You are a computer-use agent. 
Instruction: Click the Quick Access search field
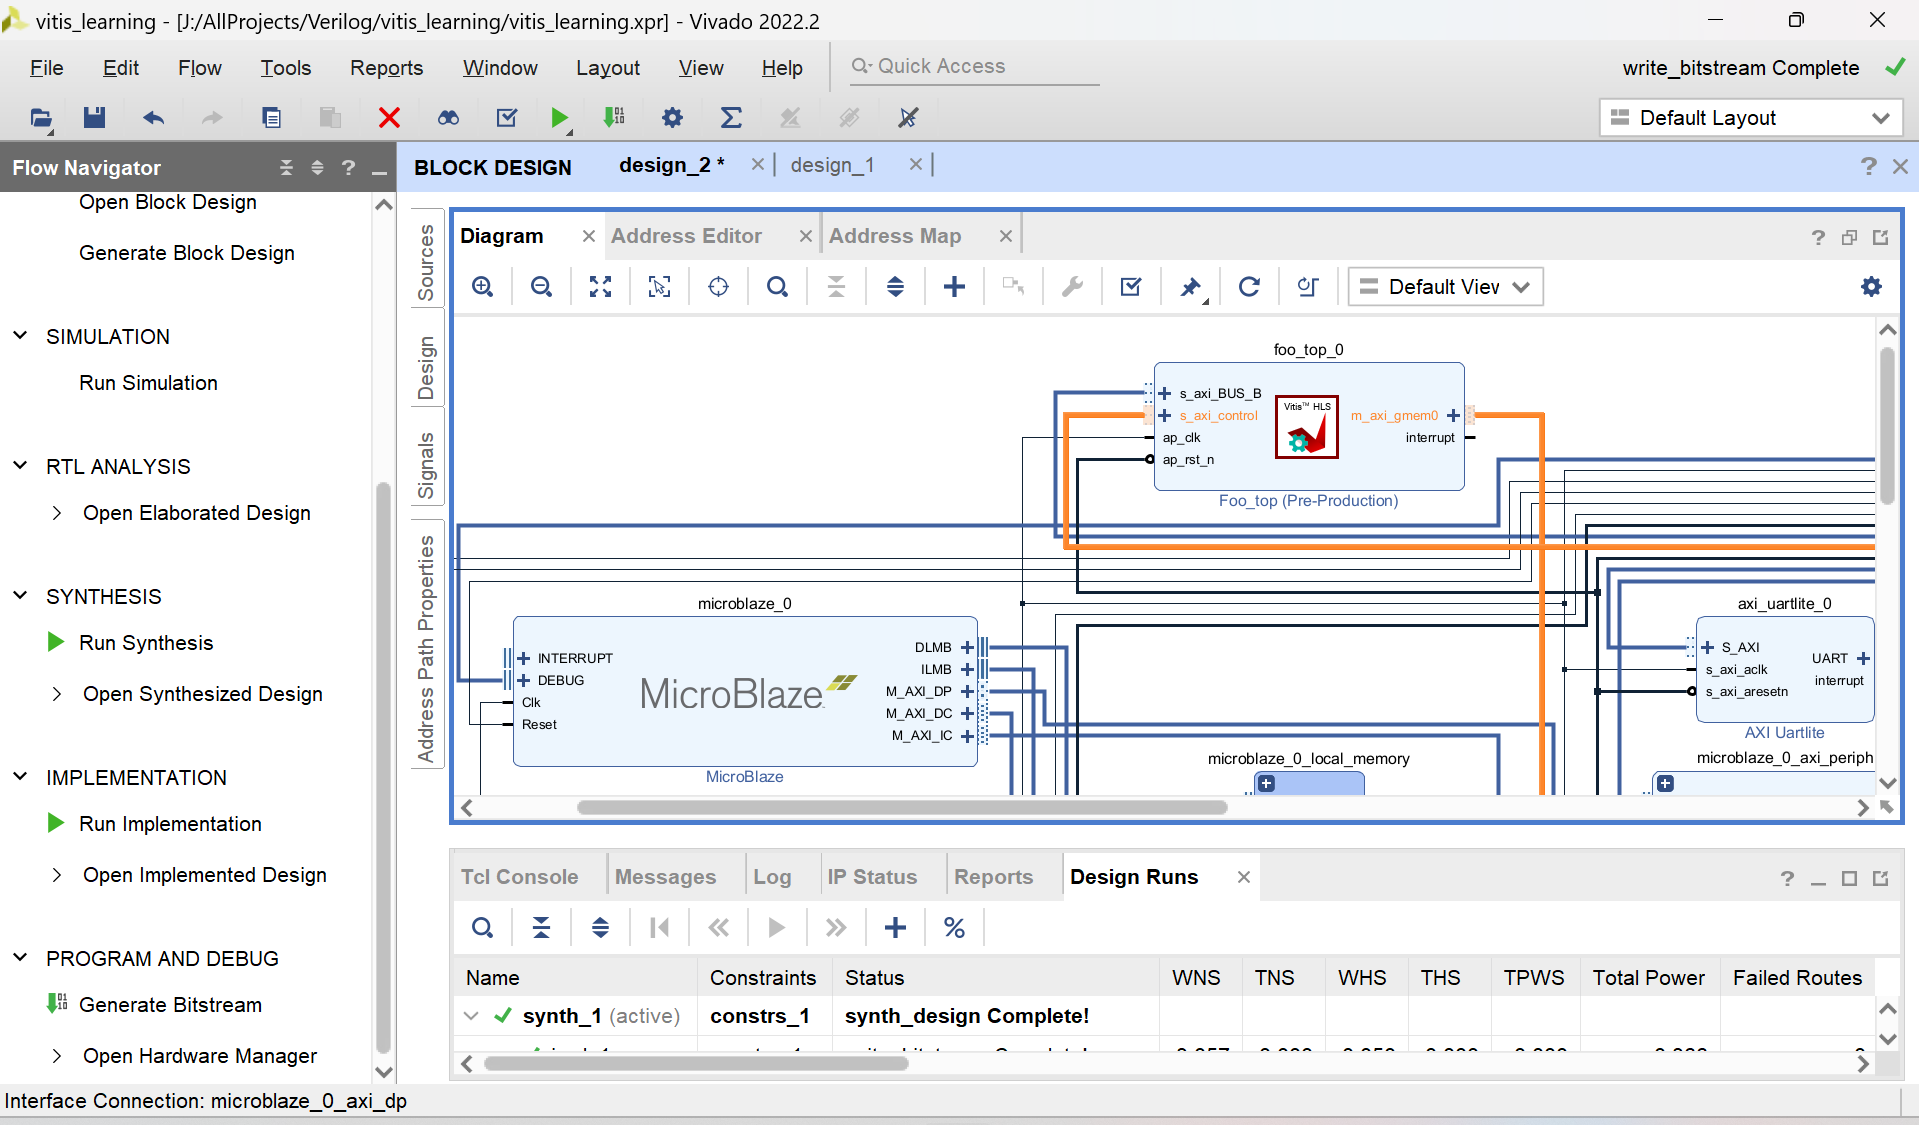click(970, 66)
